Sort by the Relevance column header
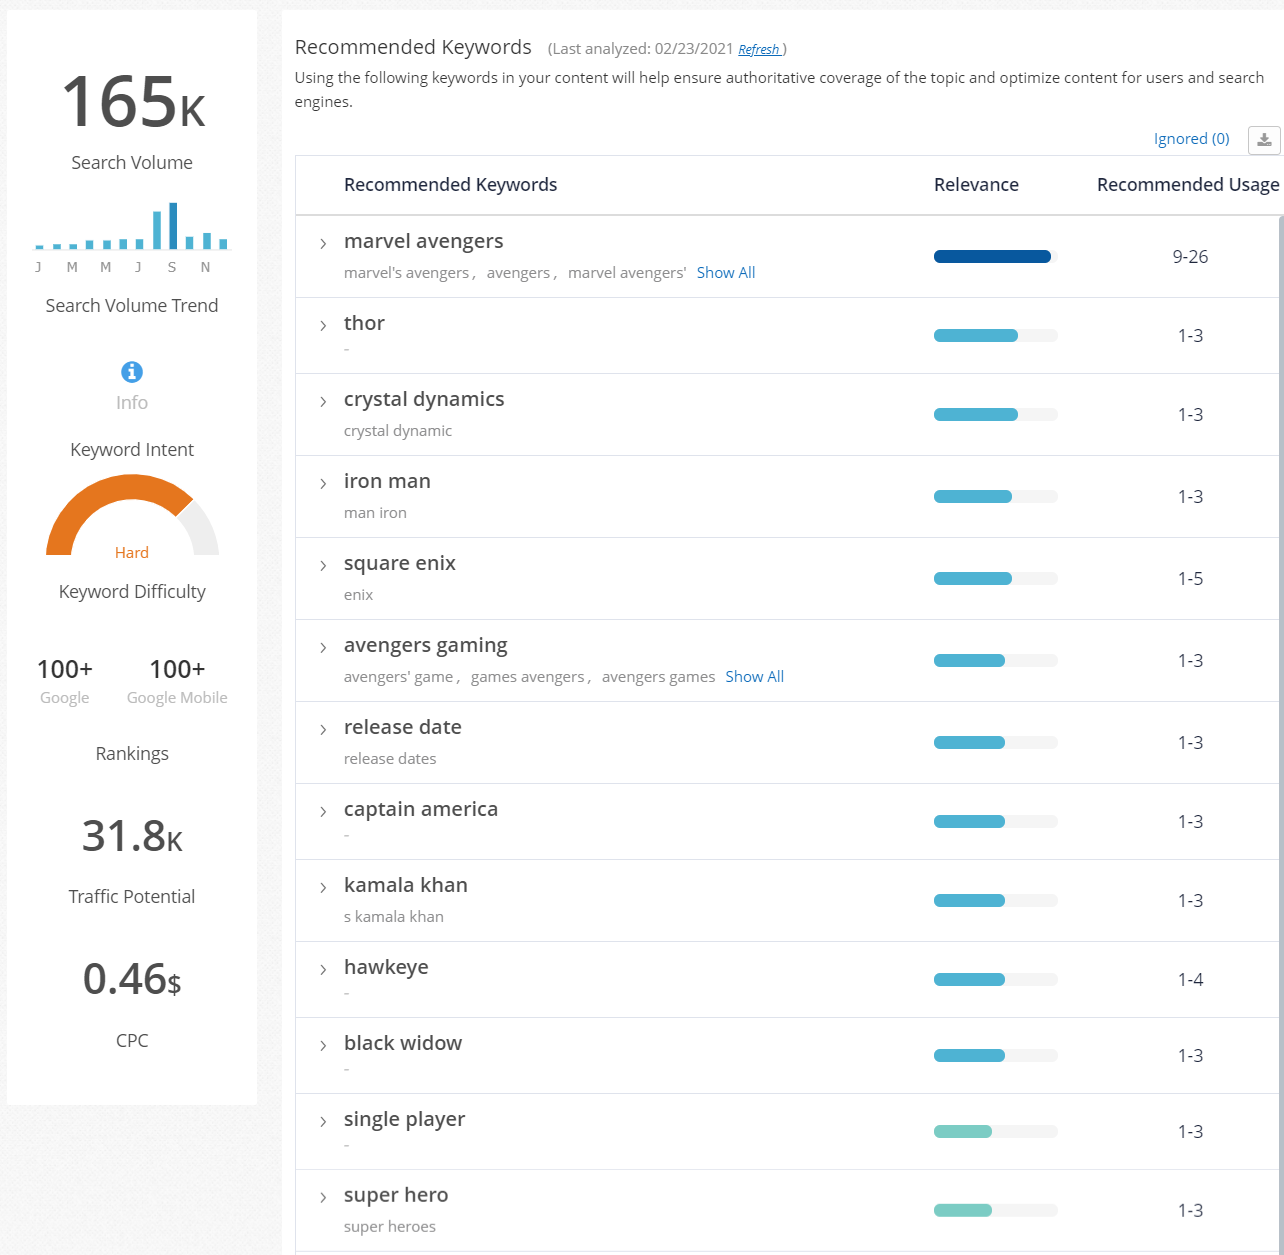Image resolution: width=1284 pixels, height=1255 pixels. point(976,185)
